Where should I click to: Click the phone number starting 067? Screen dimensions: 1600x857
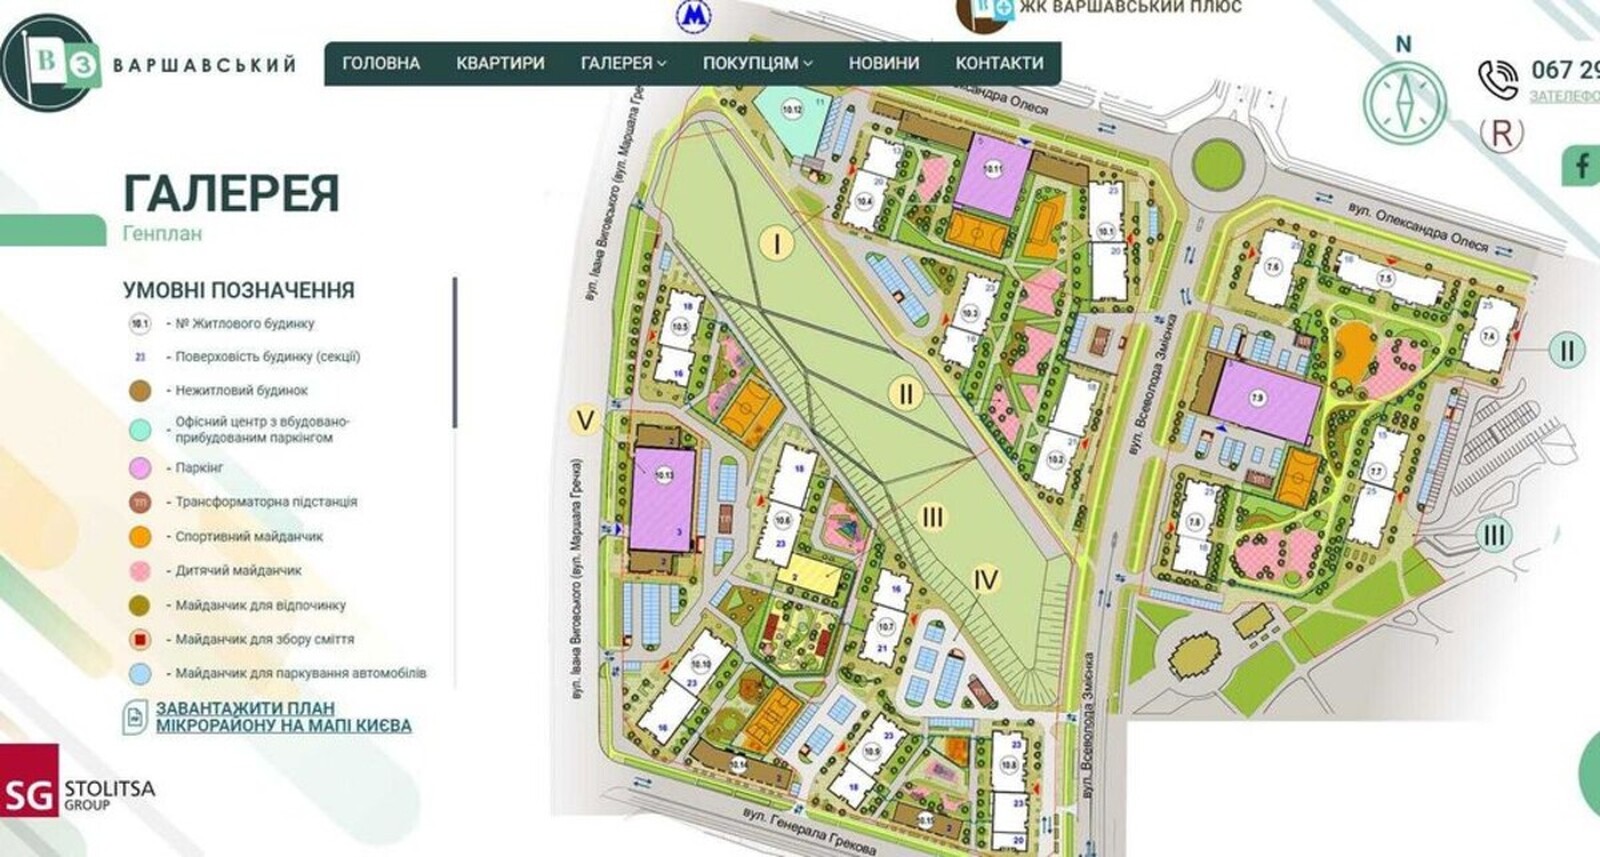pos(1565,70)
